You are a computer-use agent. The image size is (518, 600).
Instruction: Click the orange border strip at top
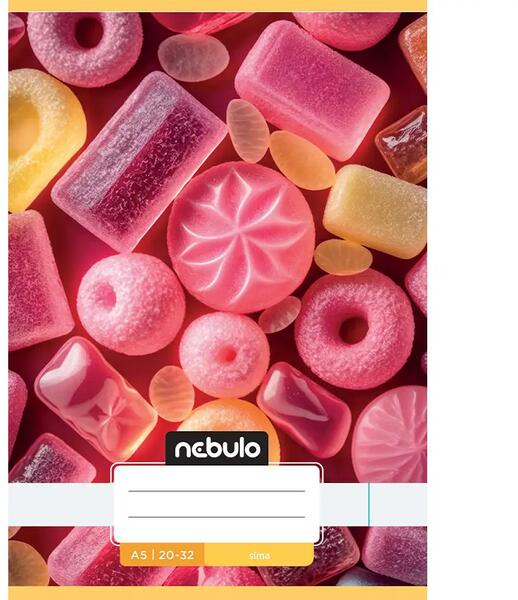[217, 6]
